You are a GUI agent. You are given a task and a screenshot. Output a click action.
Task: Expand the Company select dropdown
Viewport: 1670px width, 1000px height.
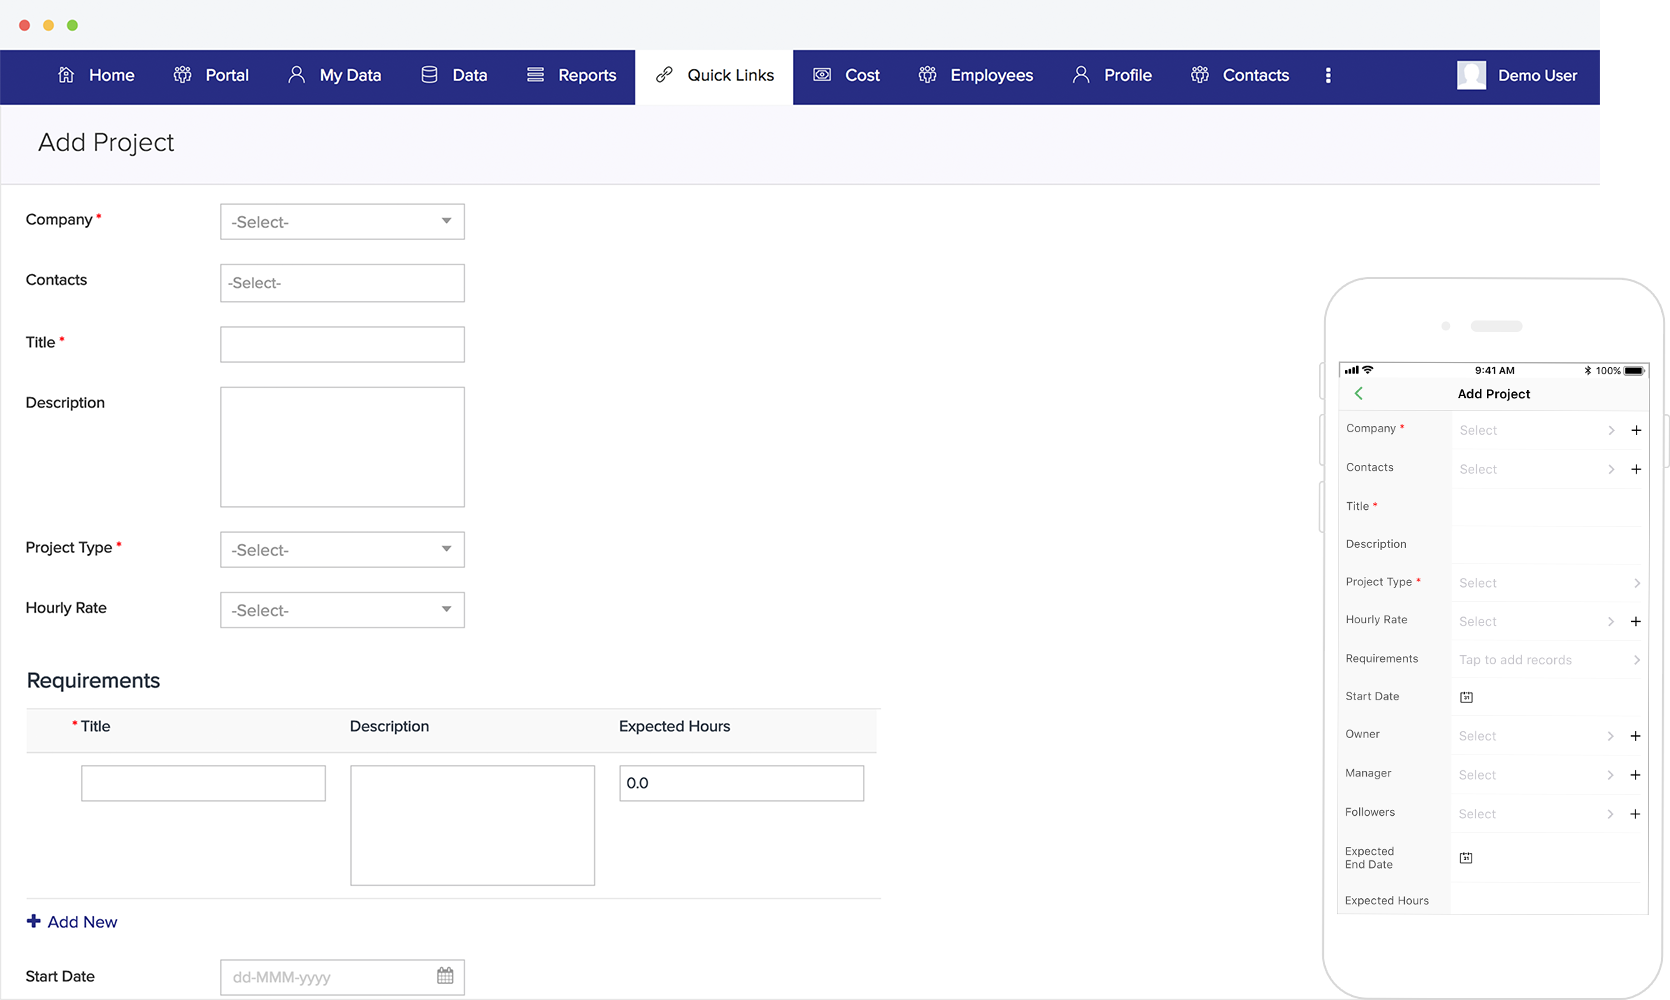[342, 222]
